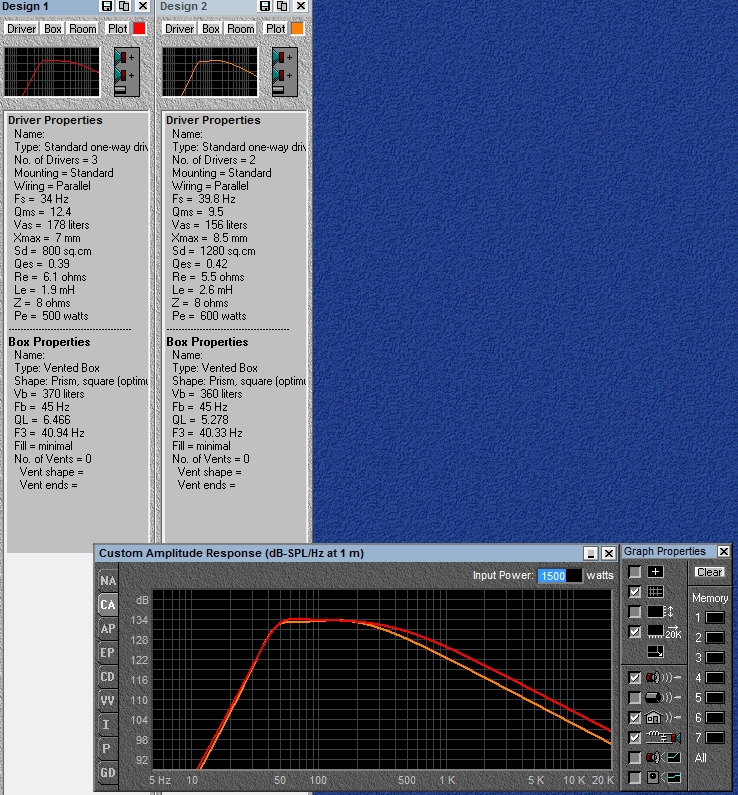Enable the gray cylinder acoustic response checkbox
This screenshot has width=738, height=795.
click(635, 698)
